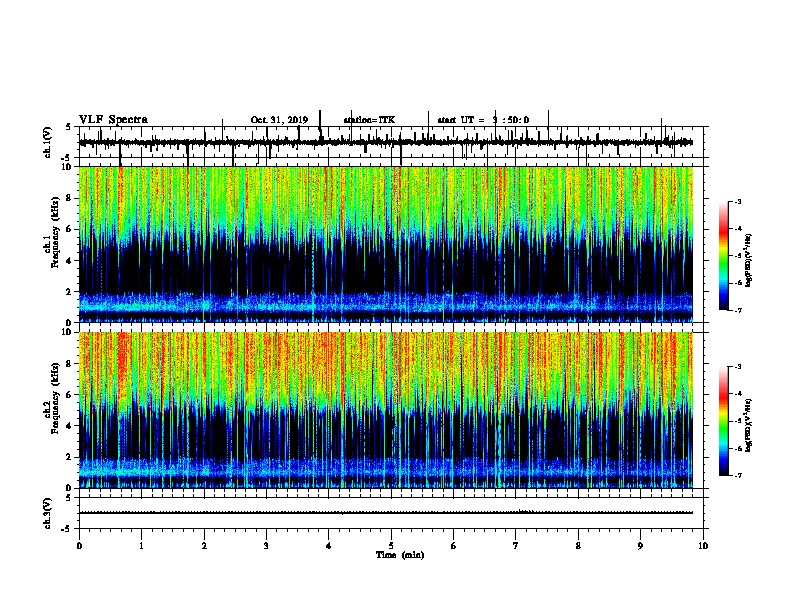
Task: Click the time axis tick label '5'
Action: coord(391,546)
